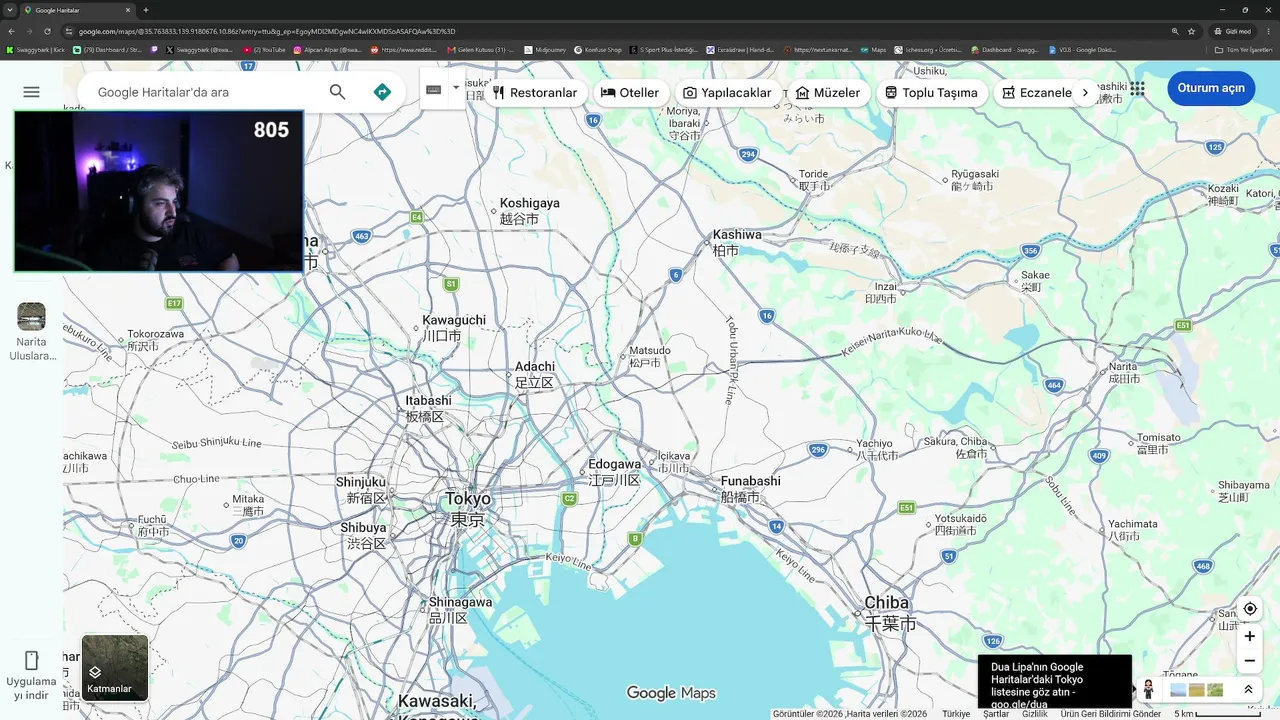This screenshot has width=1280, height=720.
Task: Open the Şartlar terms link
Action: 996,714
